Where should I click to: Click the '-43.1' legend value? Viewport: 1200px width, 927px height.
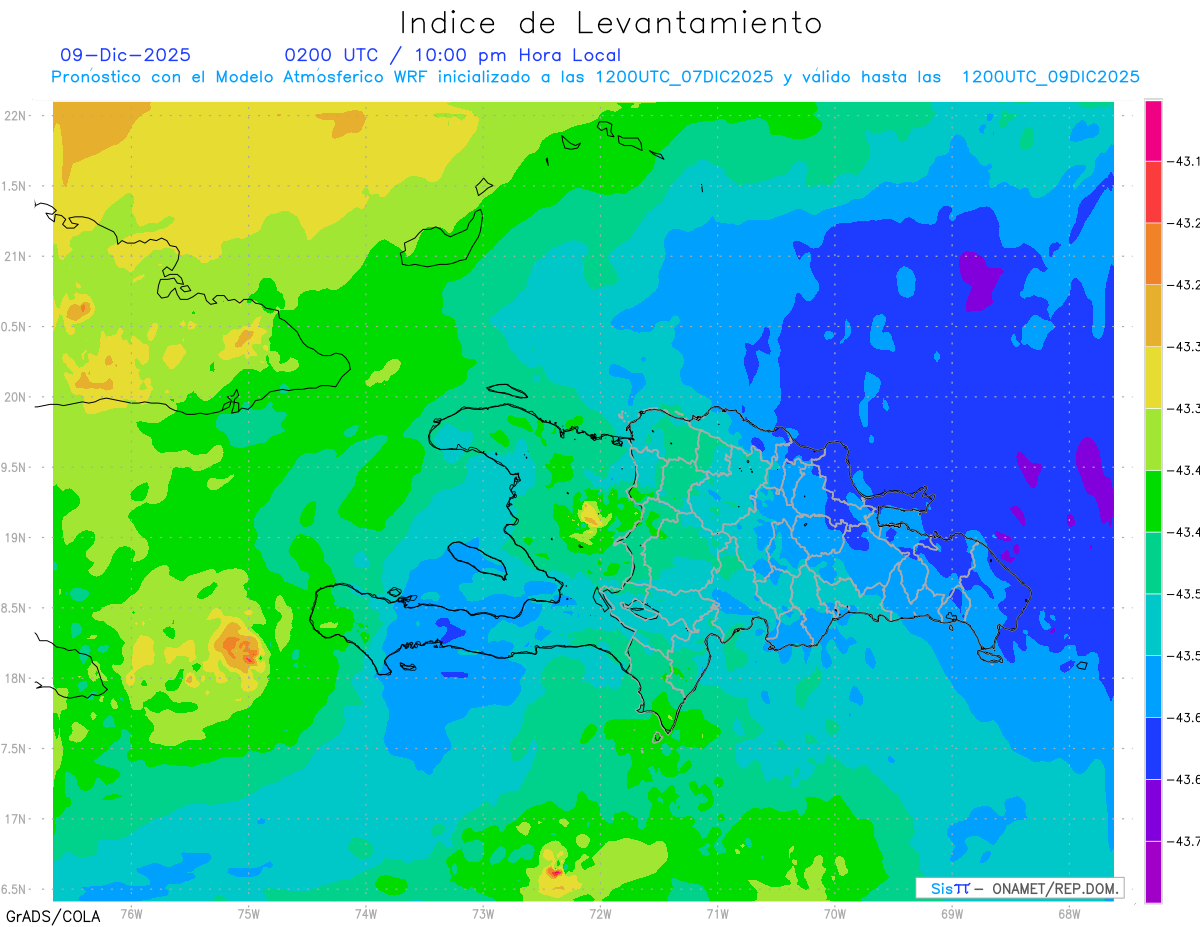(1184, 161)
